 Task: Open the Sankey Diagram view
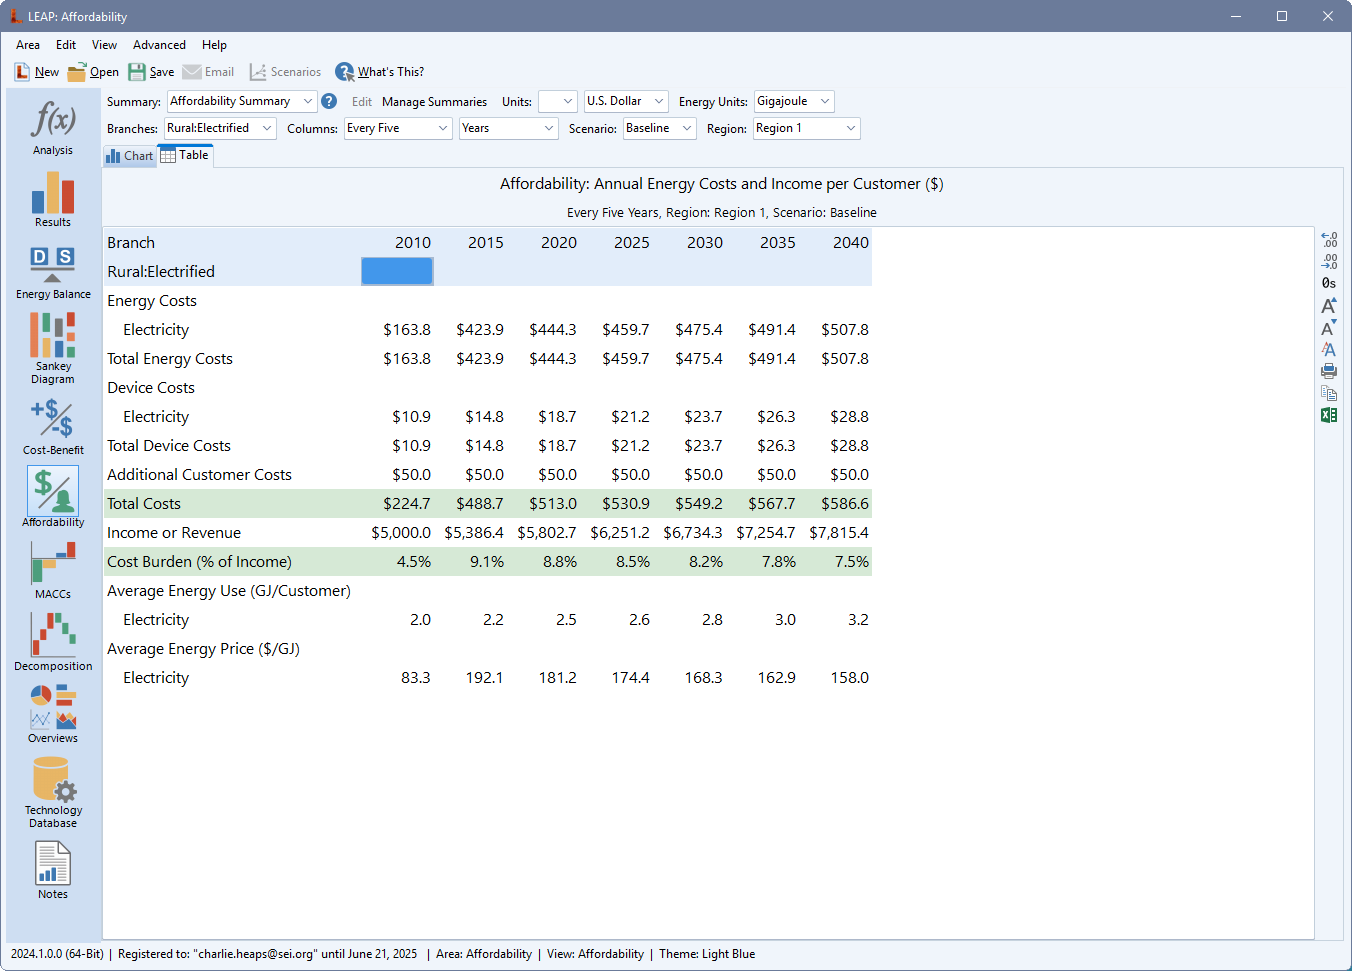coord(53,345)
